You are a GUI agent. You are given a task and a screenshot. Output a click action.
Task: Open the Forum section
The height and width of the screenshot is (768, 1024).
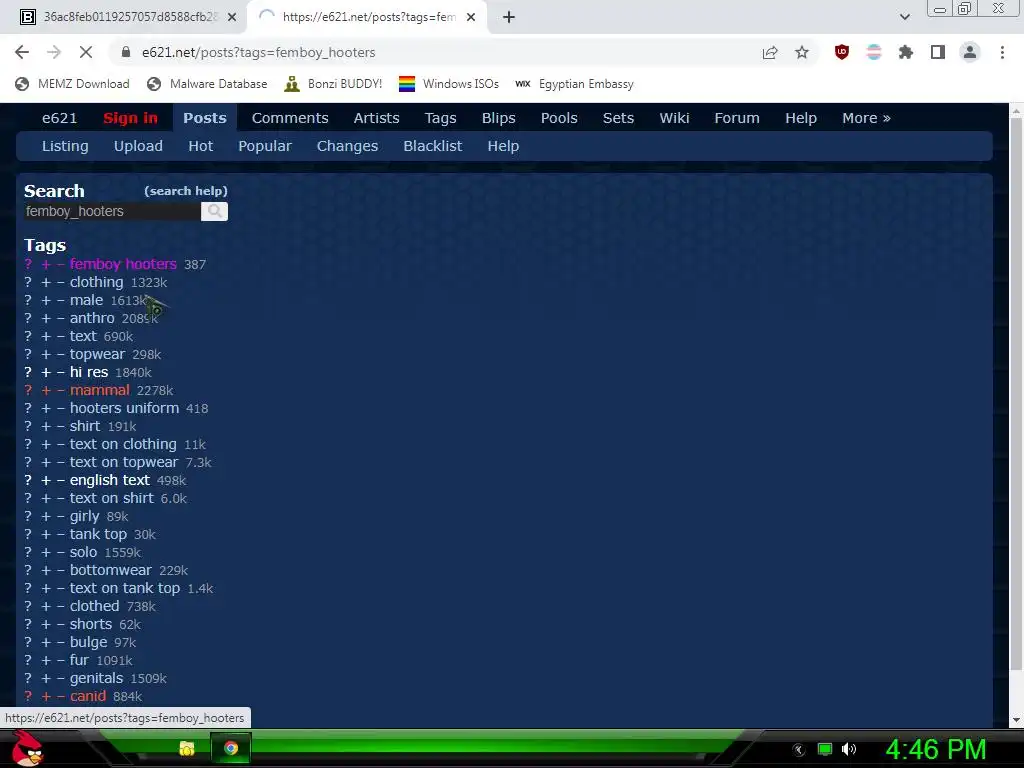[737, 118]
